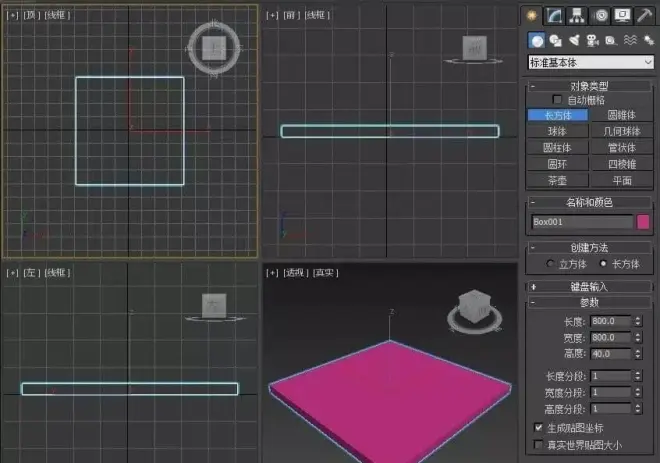This screenshot has height=463, width=660.
Task: Uncheck the 生成贴图坐标 checkbox
Action: (x=538, y=428)
